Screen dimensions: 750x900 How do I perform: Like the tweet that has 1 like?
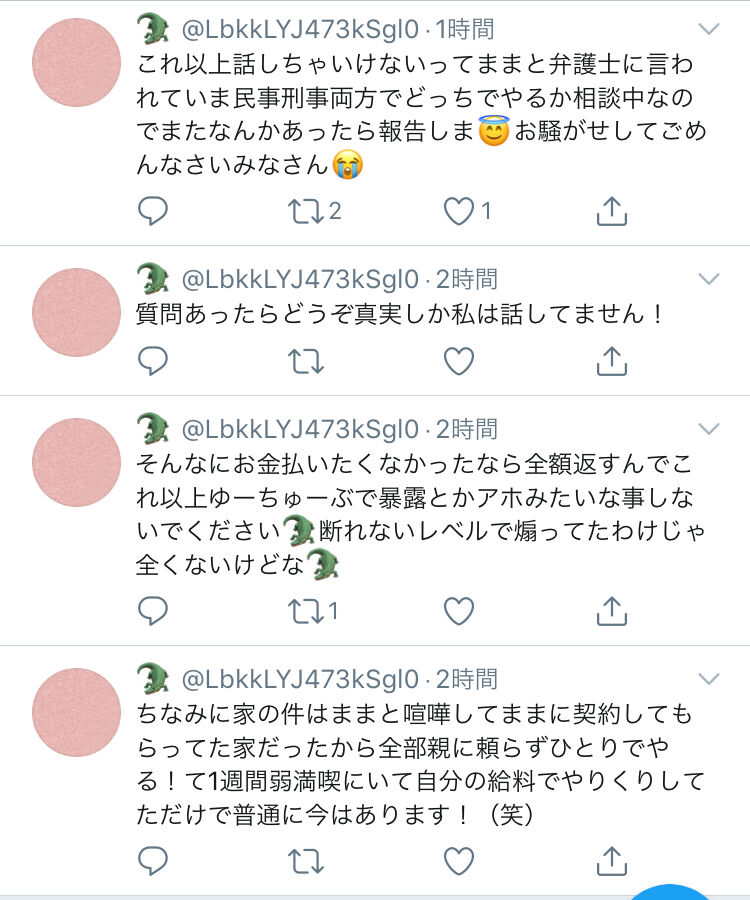point(459,211)
